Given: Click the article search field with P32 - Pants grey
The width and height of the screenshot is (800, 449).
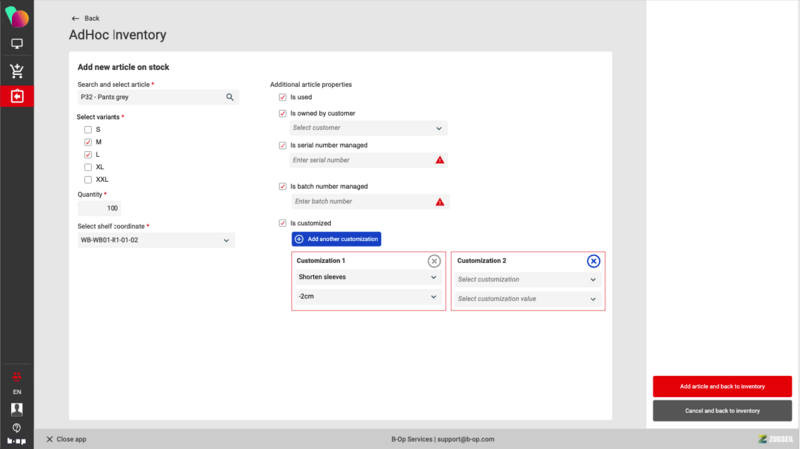Looking at the screenshot, I should pos(158,97).
